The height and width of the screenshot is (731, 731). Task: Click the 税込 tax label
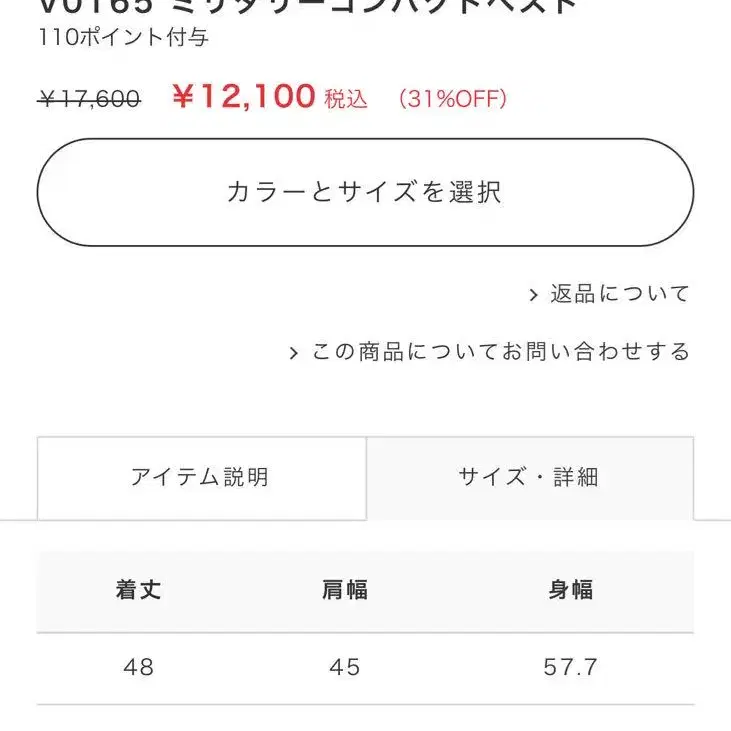(346, 99)
